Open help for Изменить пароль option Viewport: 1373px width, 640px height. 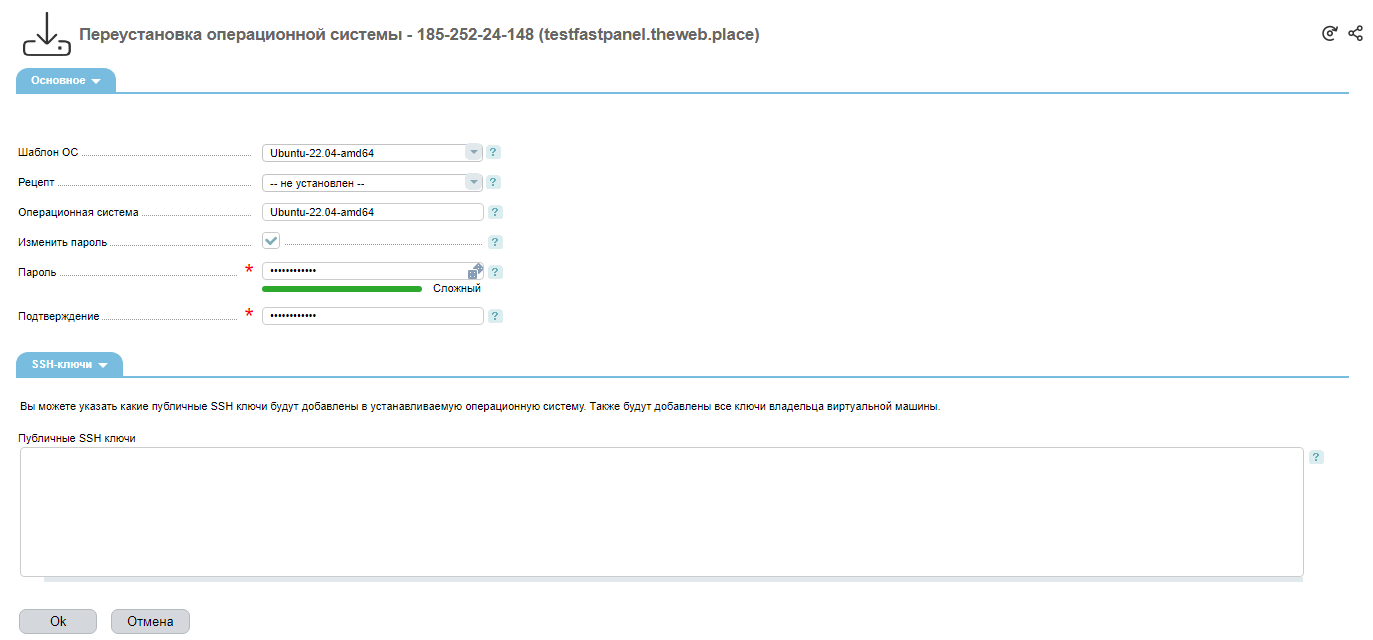pyautogui.click(x=496, y=242)
